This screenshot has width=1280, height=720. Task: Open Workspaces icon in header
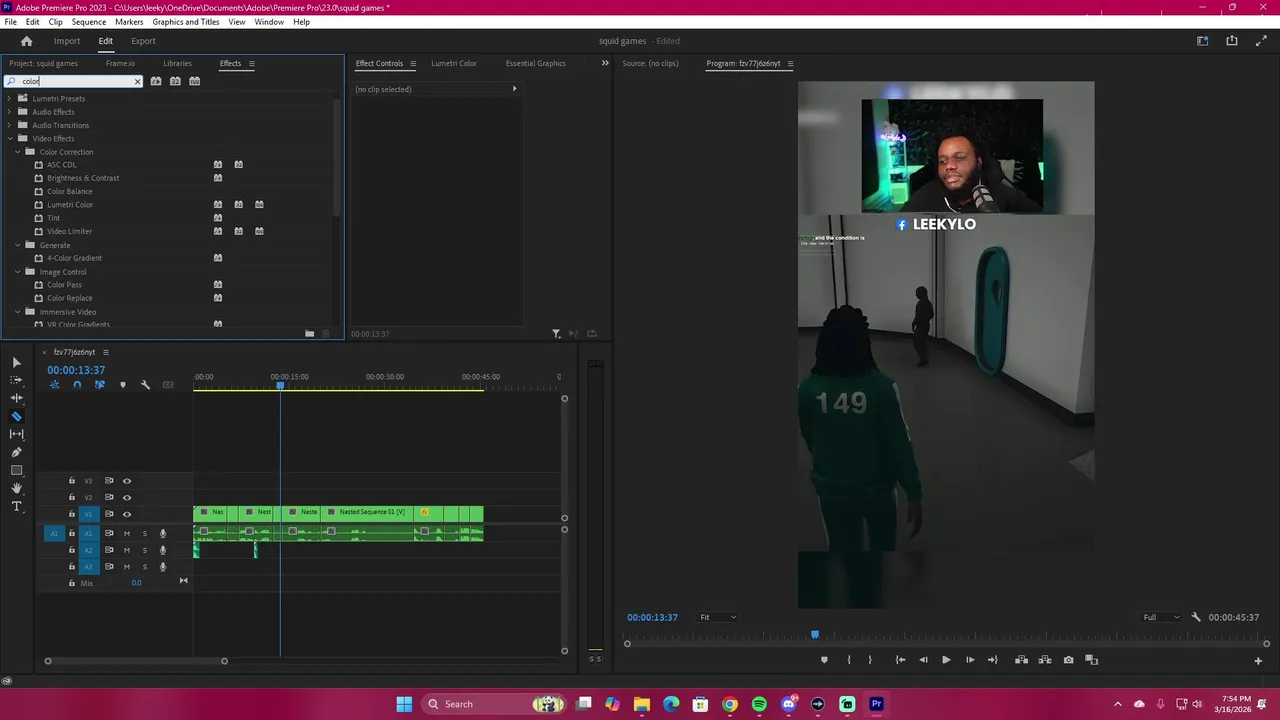1203,41
